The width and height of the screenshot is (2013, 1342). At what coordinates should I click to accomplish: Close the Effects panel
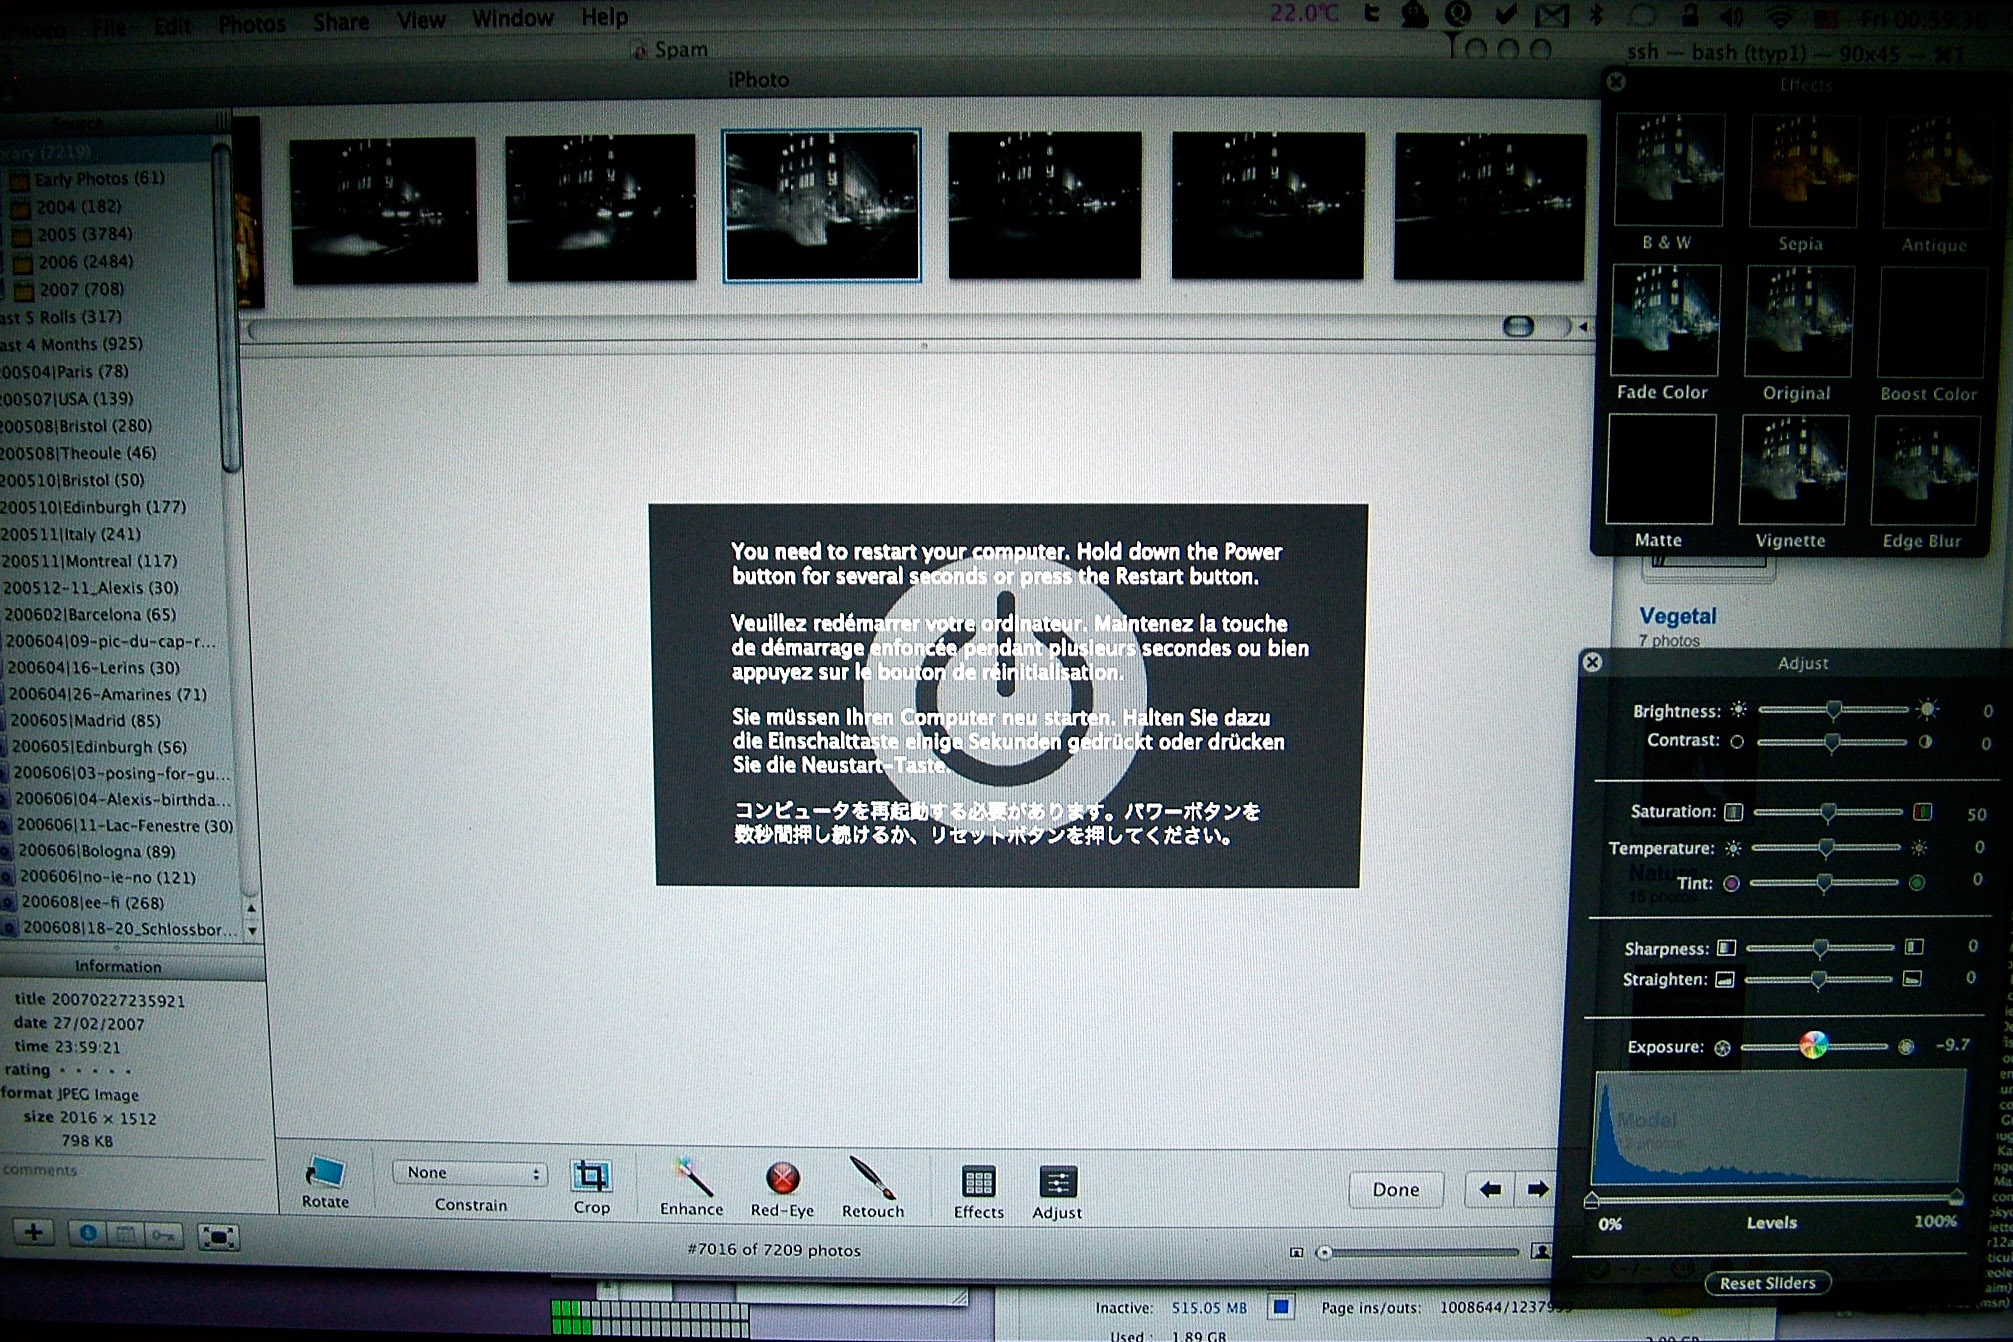click(x=1616, y=81)
